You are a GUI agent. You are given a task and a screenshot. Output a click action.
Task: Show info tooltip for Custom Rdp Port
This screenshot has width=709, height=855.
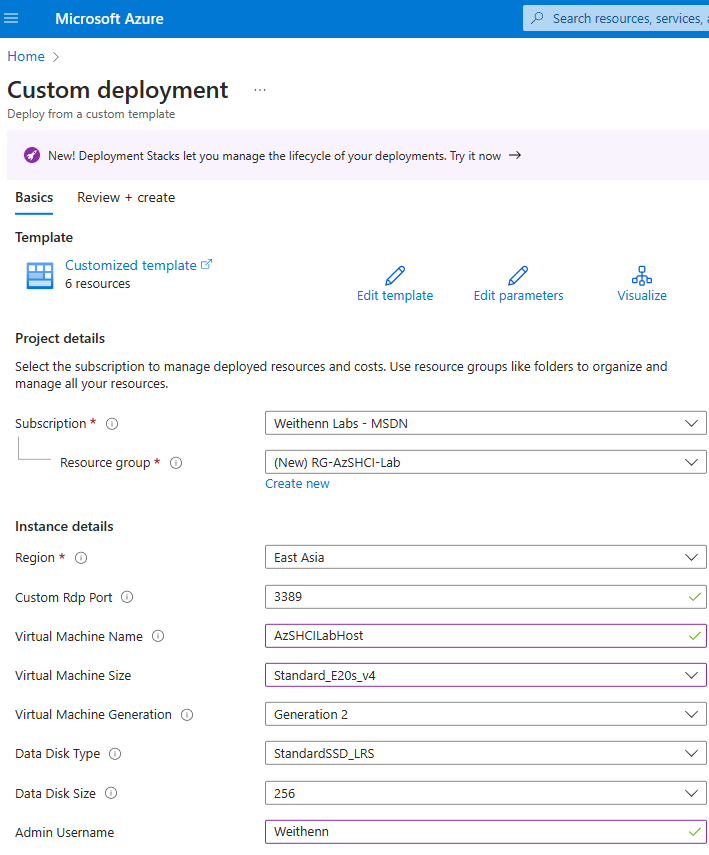[x=127, y=597]
